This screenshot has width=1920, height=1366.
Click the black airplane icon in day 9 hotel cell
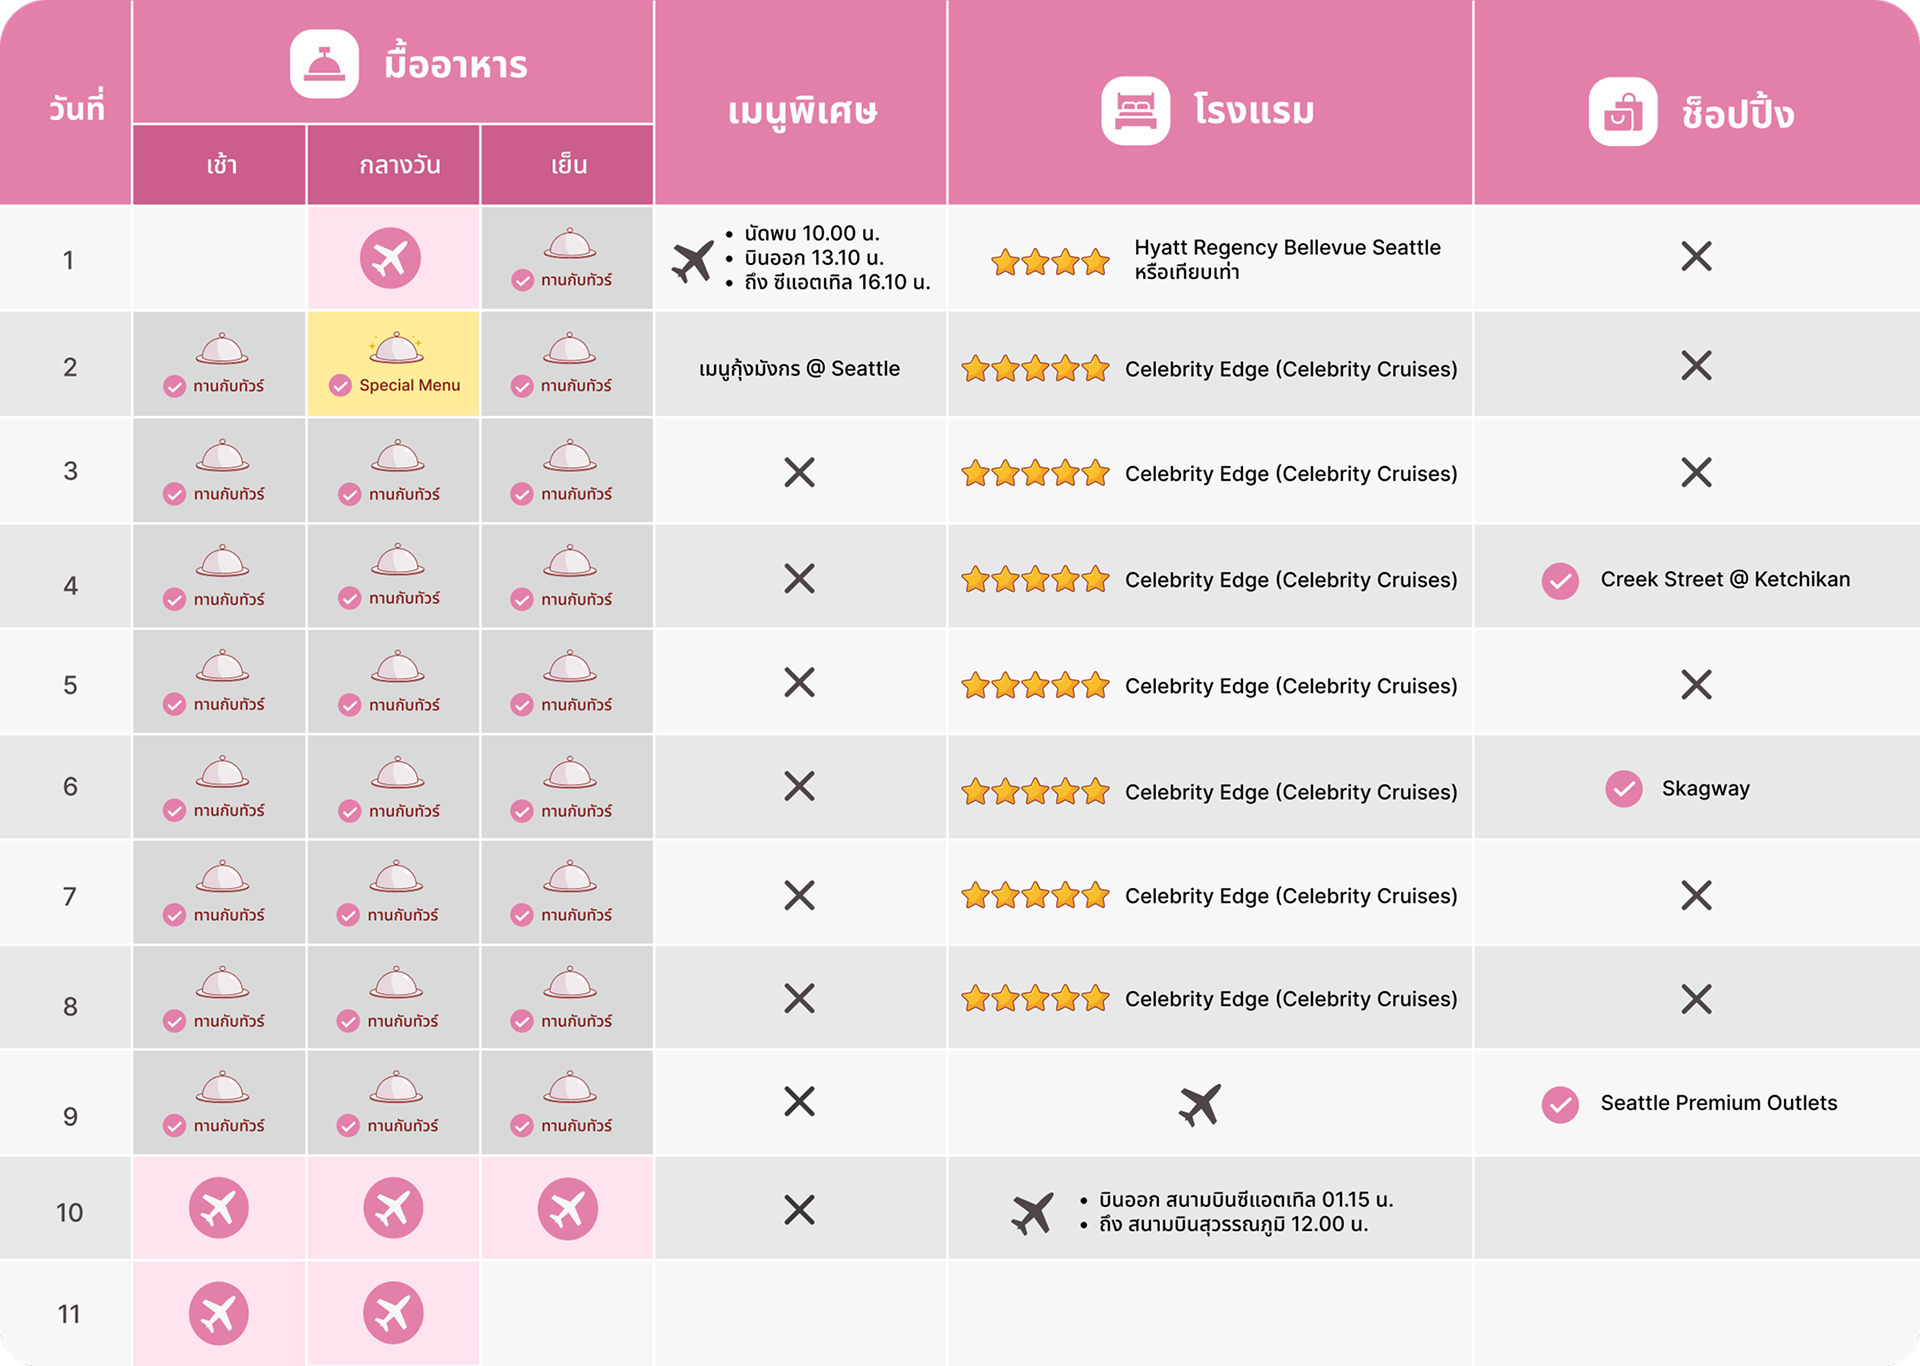point(1199,1104)
